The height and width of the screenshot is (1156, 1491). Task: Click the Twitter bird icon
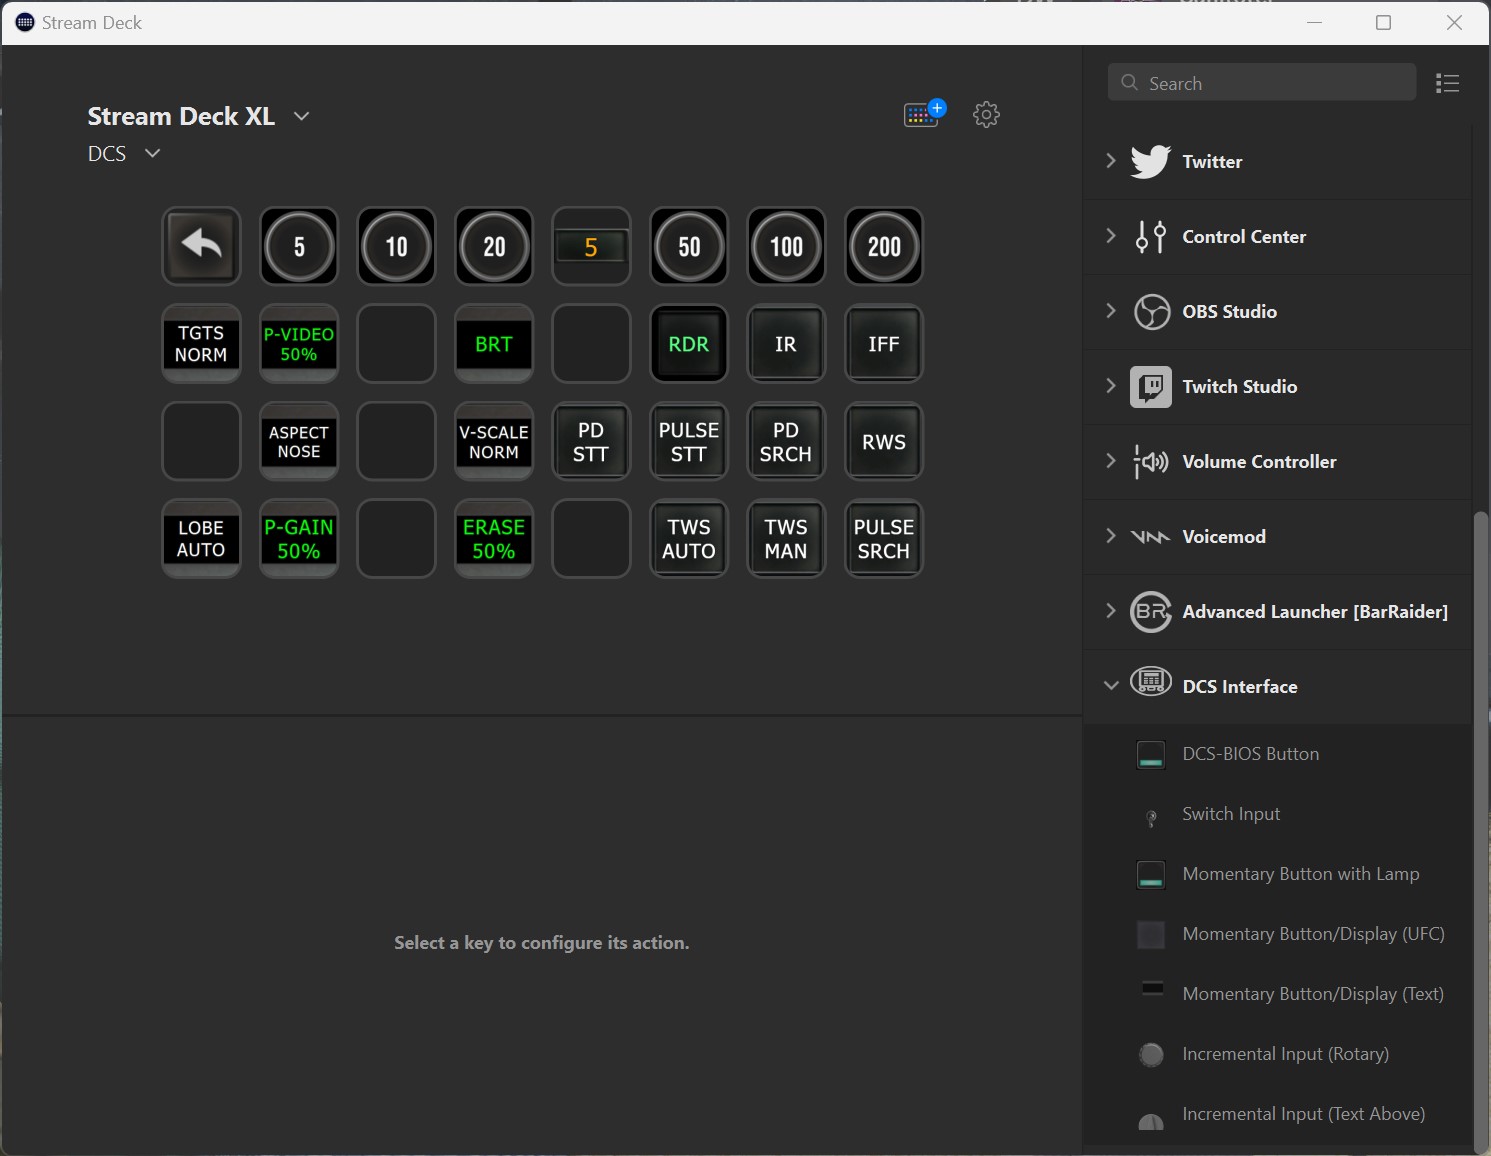[1151, 161]
